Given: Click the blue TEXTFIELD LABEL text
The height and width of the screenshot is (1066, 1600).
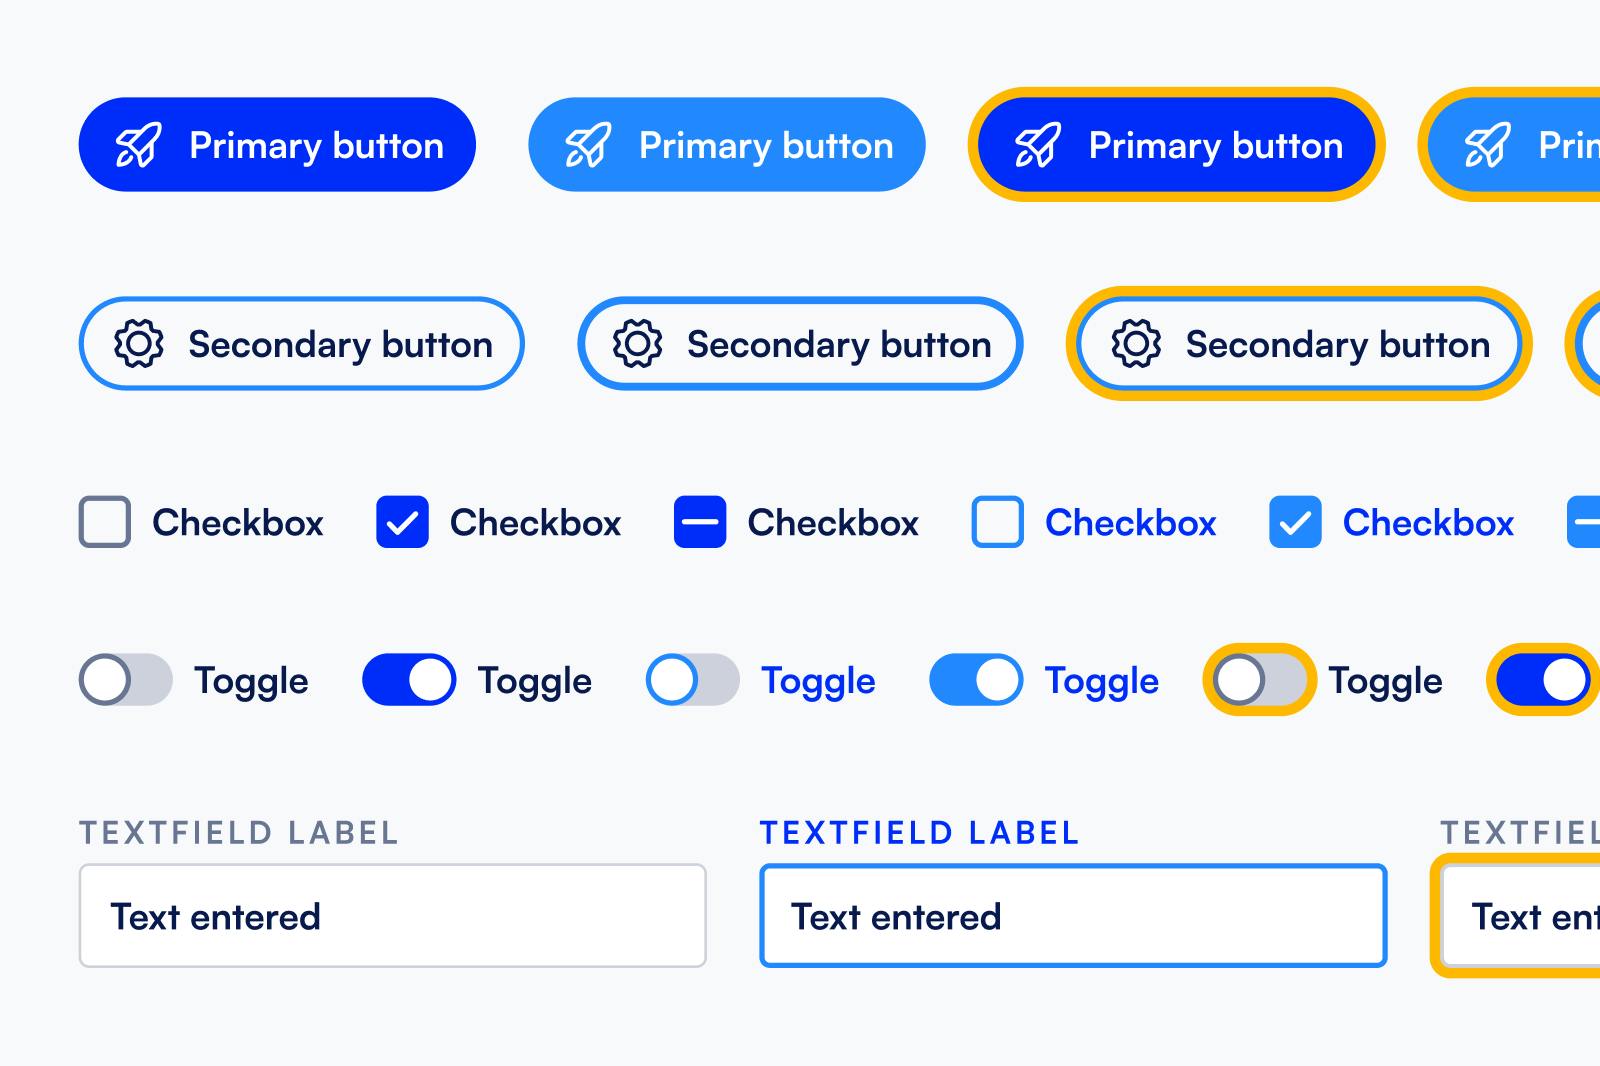Looking at the screenshot, I should (x=919, y=831).
